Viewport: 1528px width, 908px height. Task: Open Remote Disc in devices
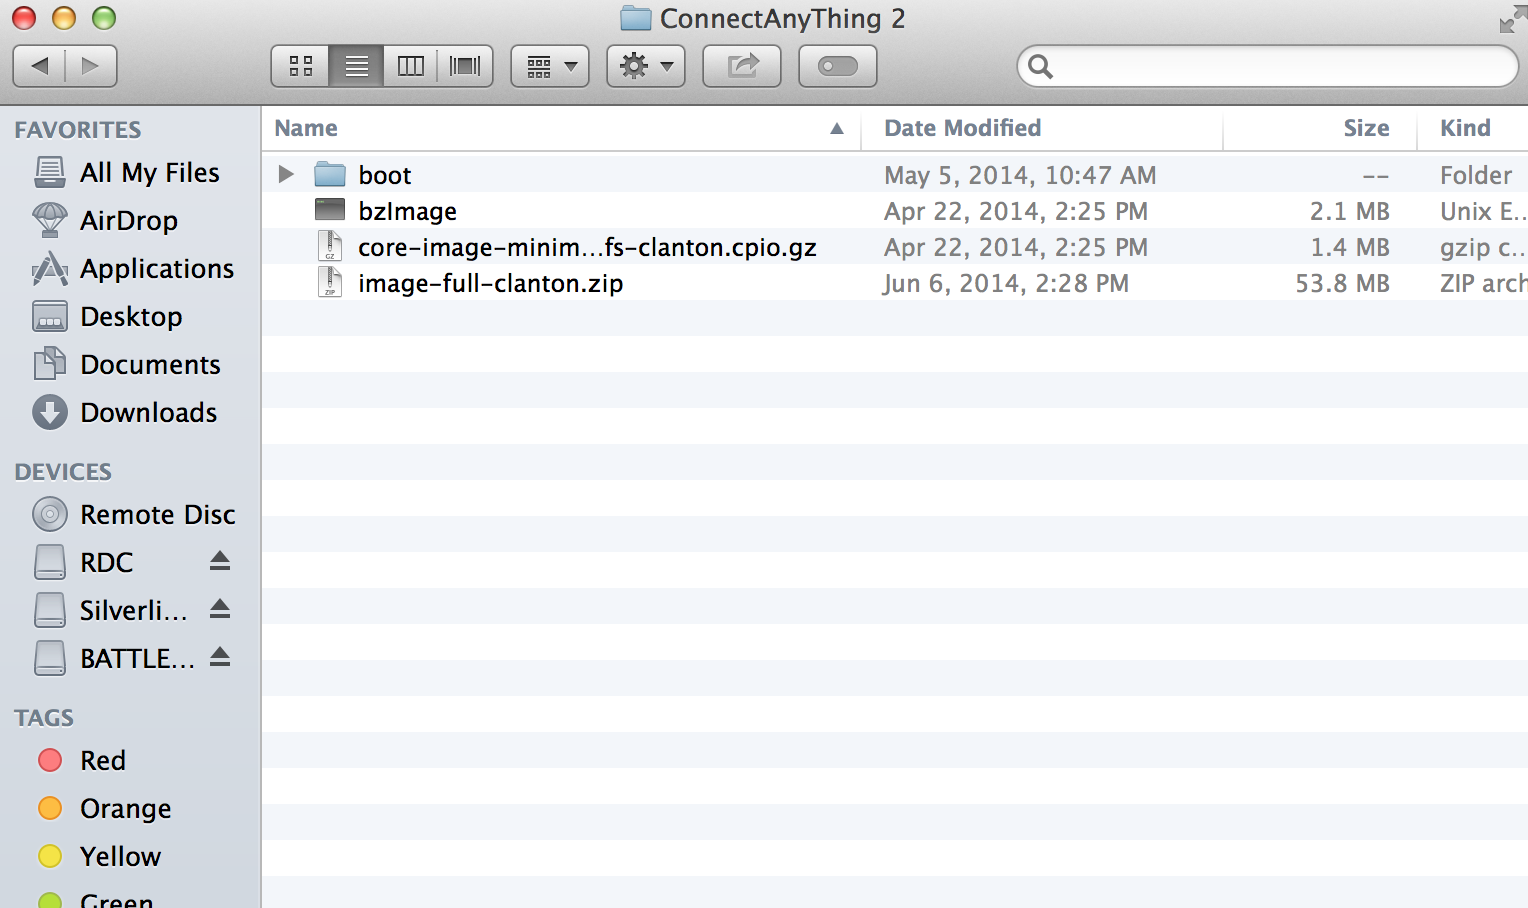click(158, 514)
